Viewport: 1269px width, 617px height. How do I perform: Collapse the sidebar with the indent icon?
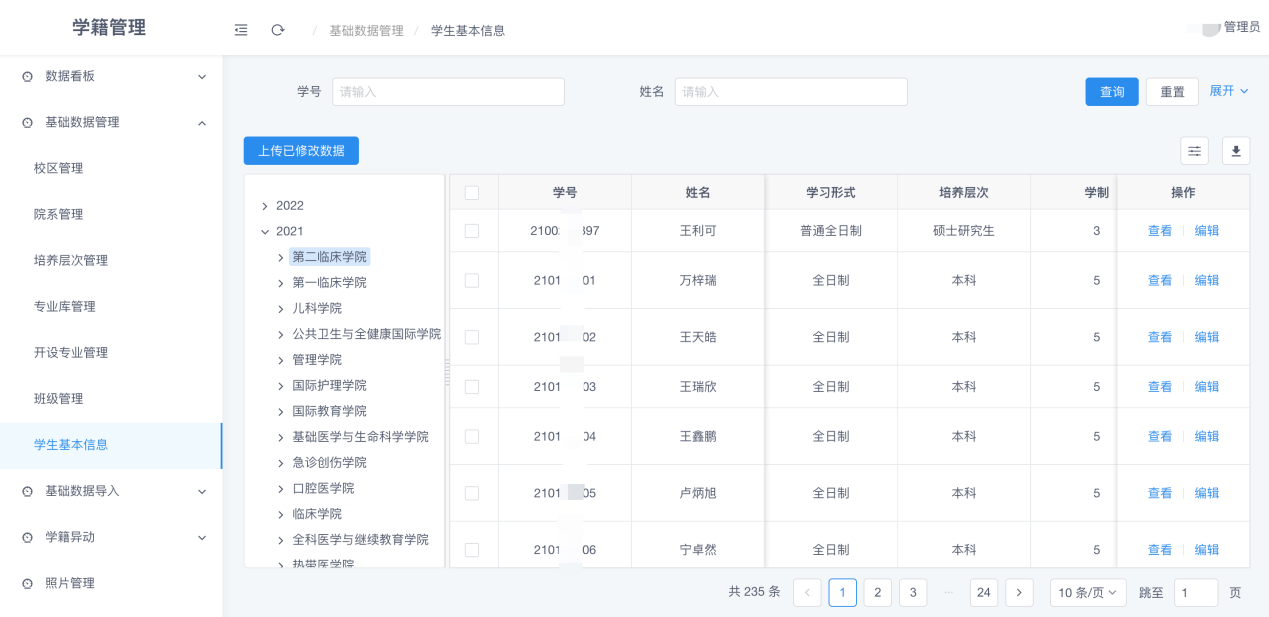click(240, 30)
